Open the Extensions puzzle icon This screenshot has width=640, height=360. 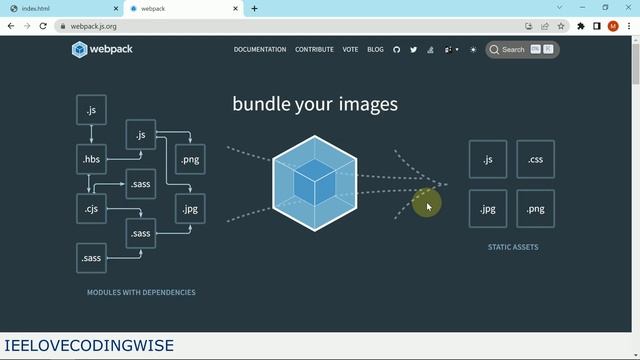pyautogui.click(x=580, y=26)
